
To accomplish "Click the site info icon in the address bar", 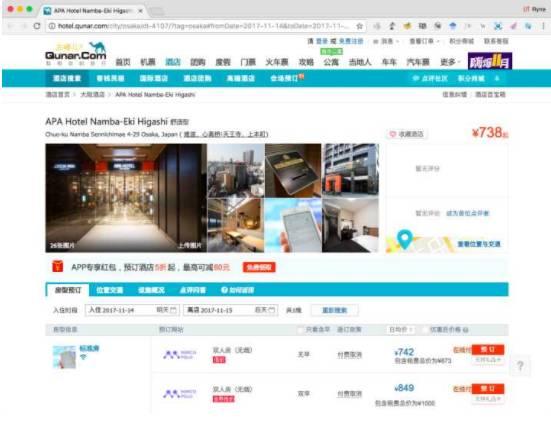I will click(52, 26).
